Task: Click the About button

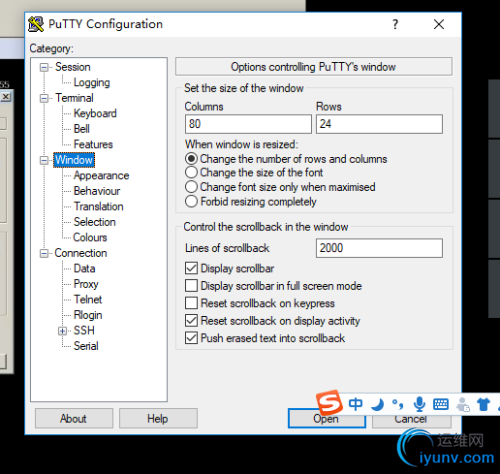Action: click(74, 418)
